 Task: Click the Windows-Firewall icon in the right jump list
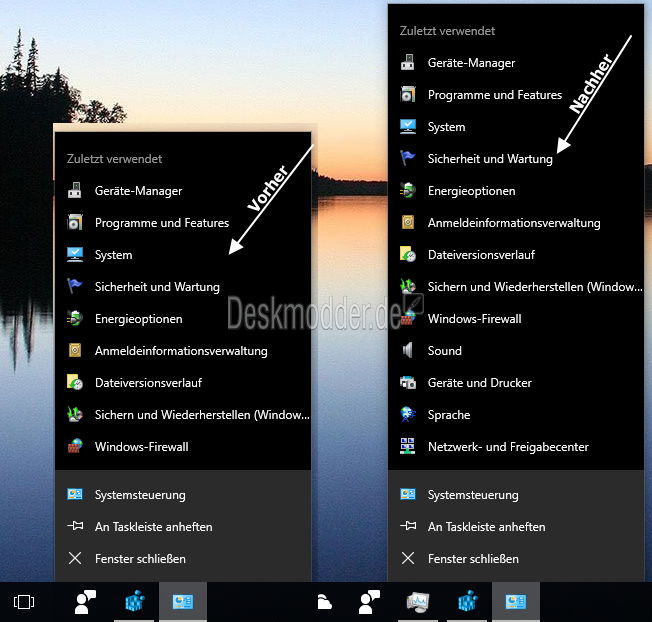click(x=408, y=319)
